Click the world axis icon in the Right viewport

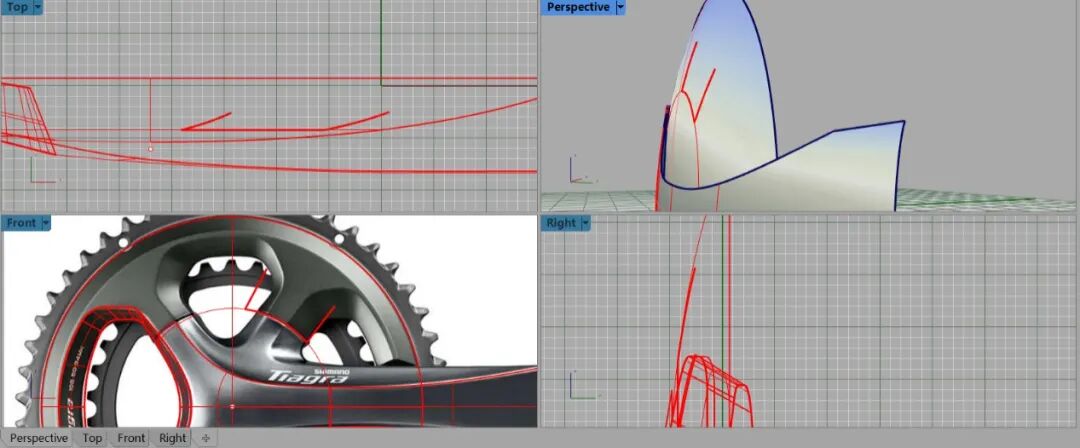coord(585,386)
